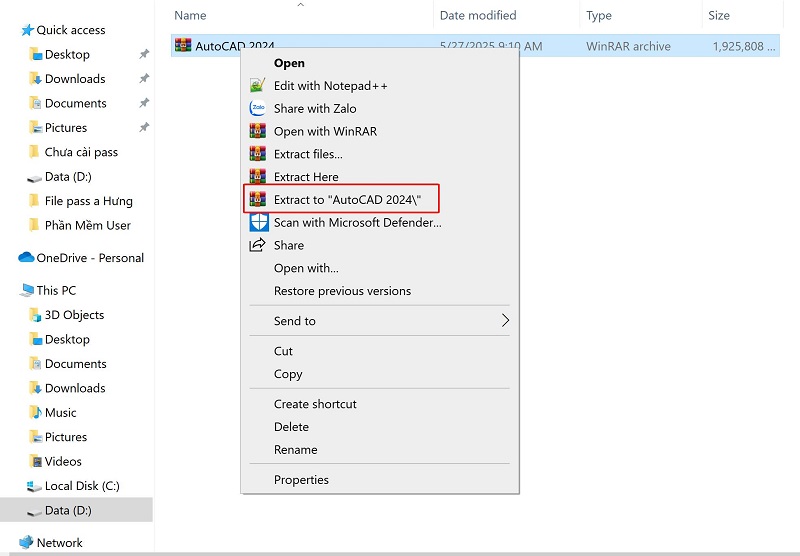Screen dimensions: 800x556
Task: Open Desktop under This PC
Action: (67, 339)
